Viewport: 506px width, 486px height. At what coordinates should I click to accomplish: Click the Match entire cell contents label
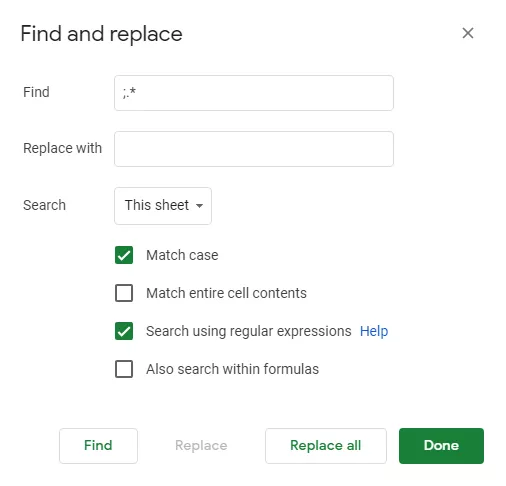click(226, 293)
